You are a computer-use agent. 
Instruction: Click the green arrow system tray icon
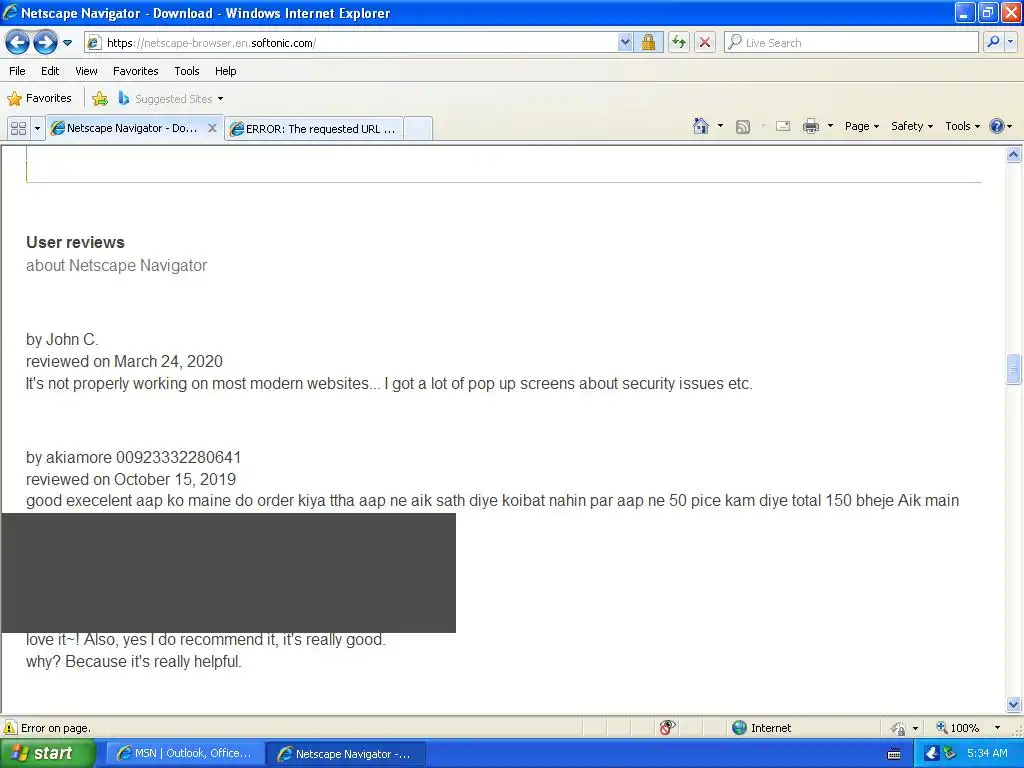pyautogui.click(x=949, y=754)
